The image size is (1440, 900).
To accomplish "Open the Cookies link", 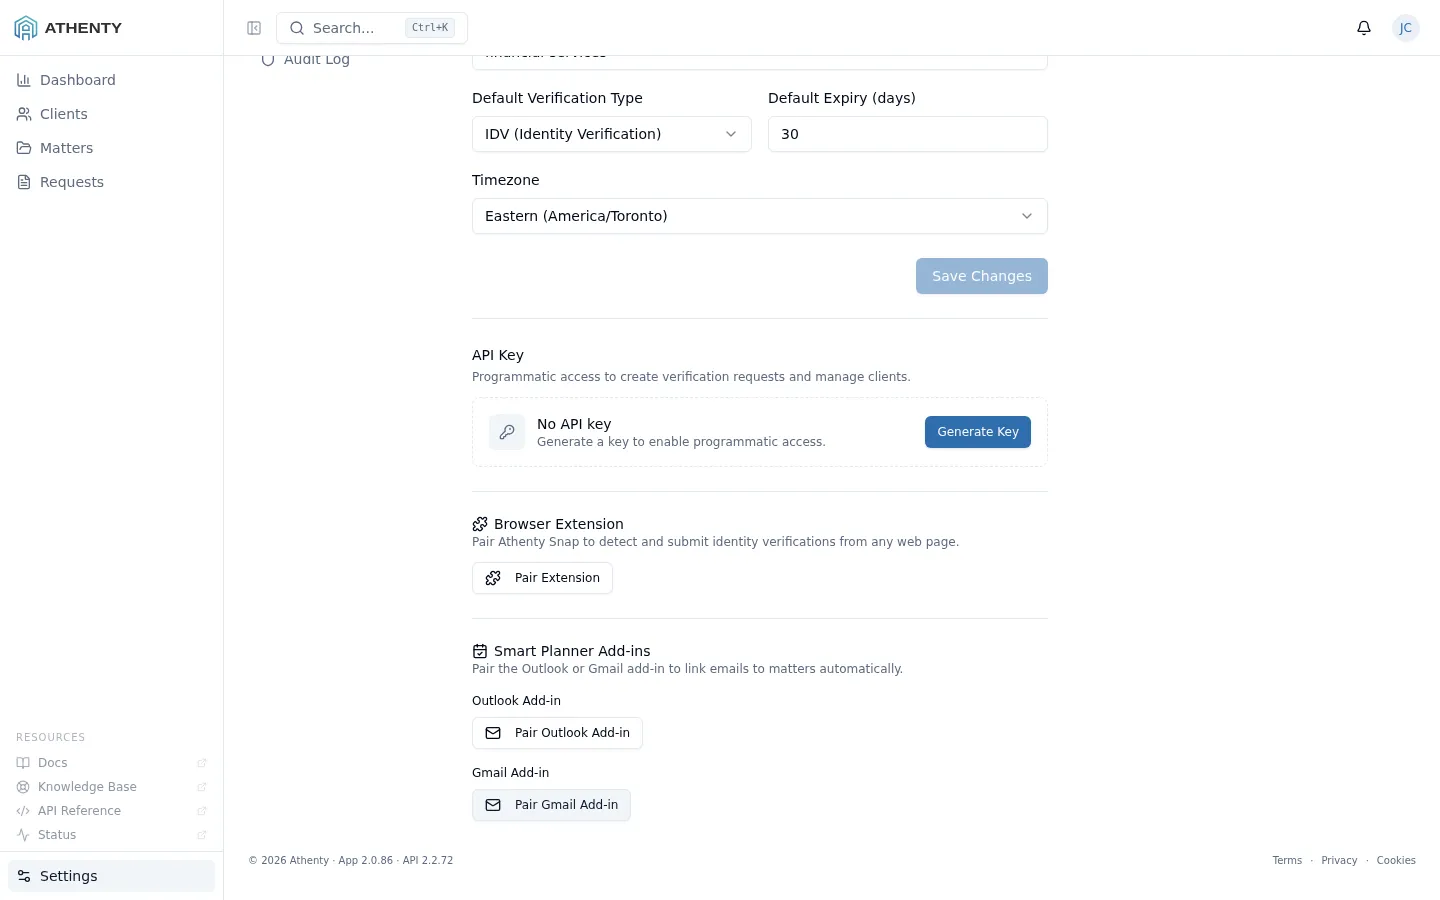I will 1396,860.
